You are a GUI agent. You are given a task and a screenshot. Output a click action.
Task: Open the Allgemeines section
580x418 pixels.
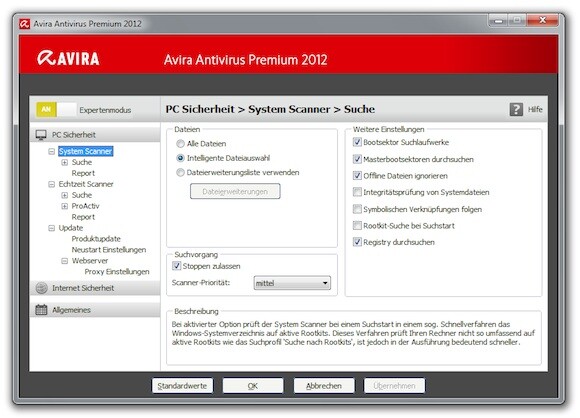pyautogui.click(x=95, y=310)
